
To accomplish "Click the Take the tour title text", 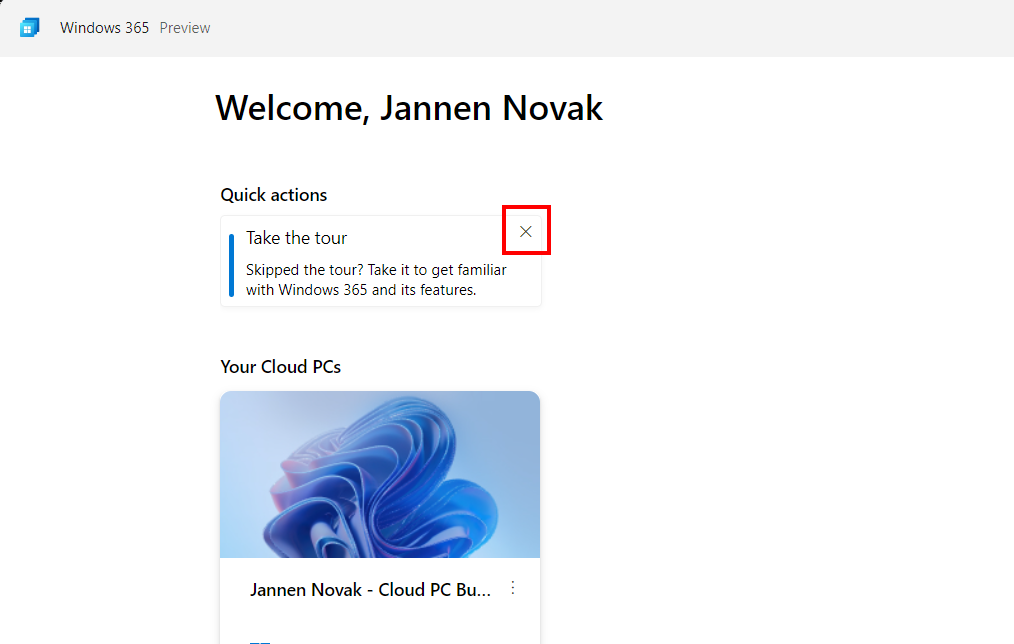I will coord(297,238).
